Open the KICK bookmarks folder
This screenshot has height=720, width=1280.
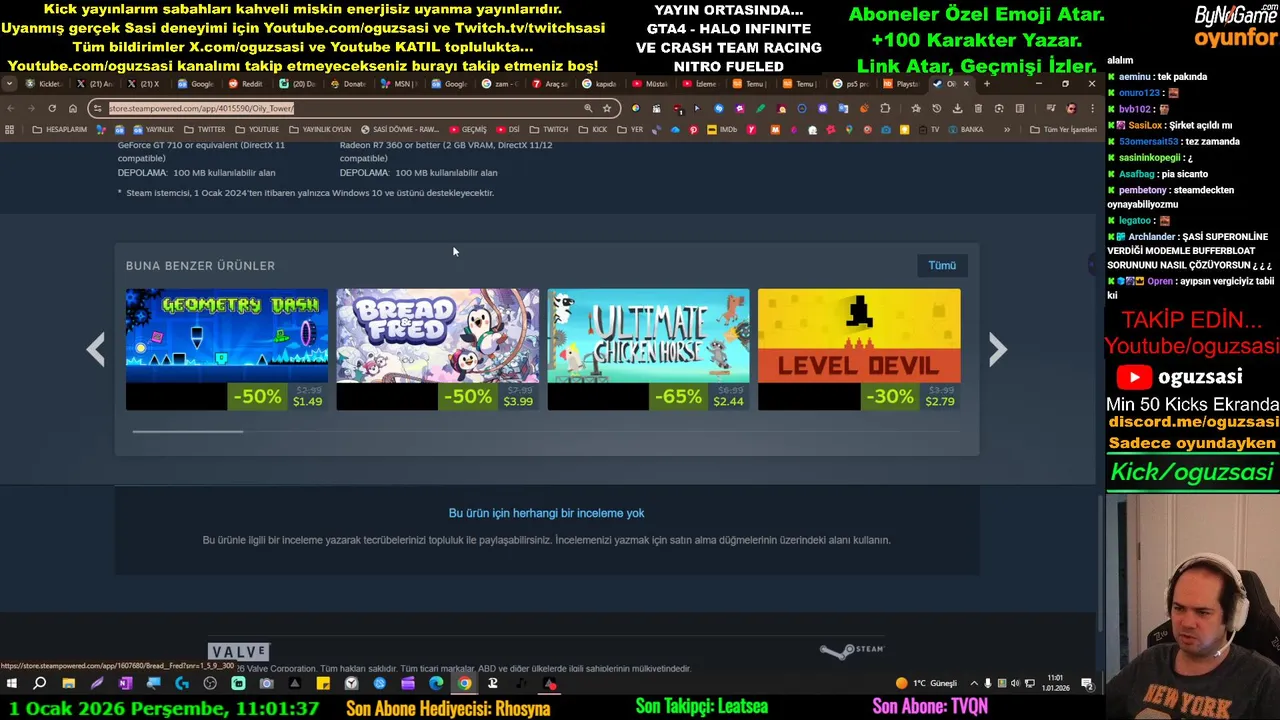tap(593, 129)
